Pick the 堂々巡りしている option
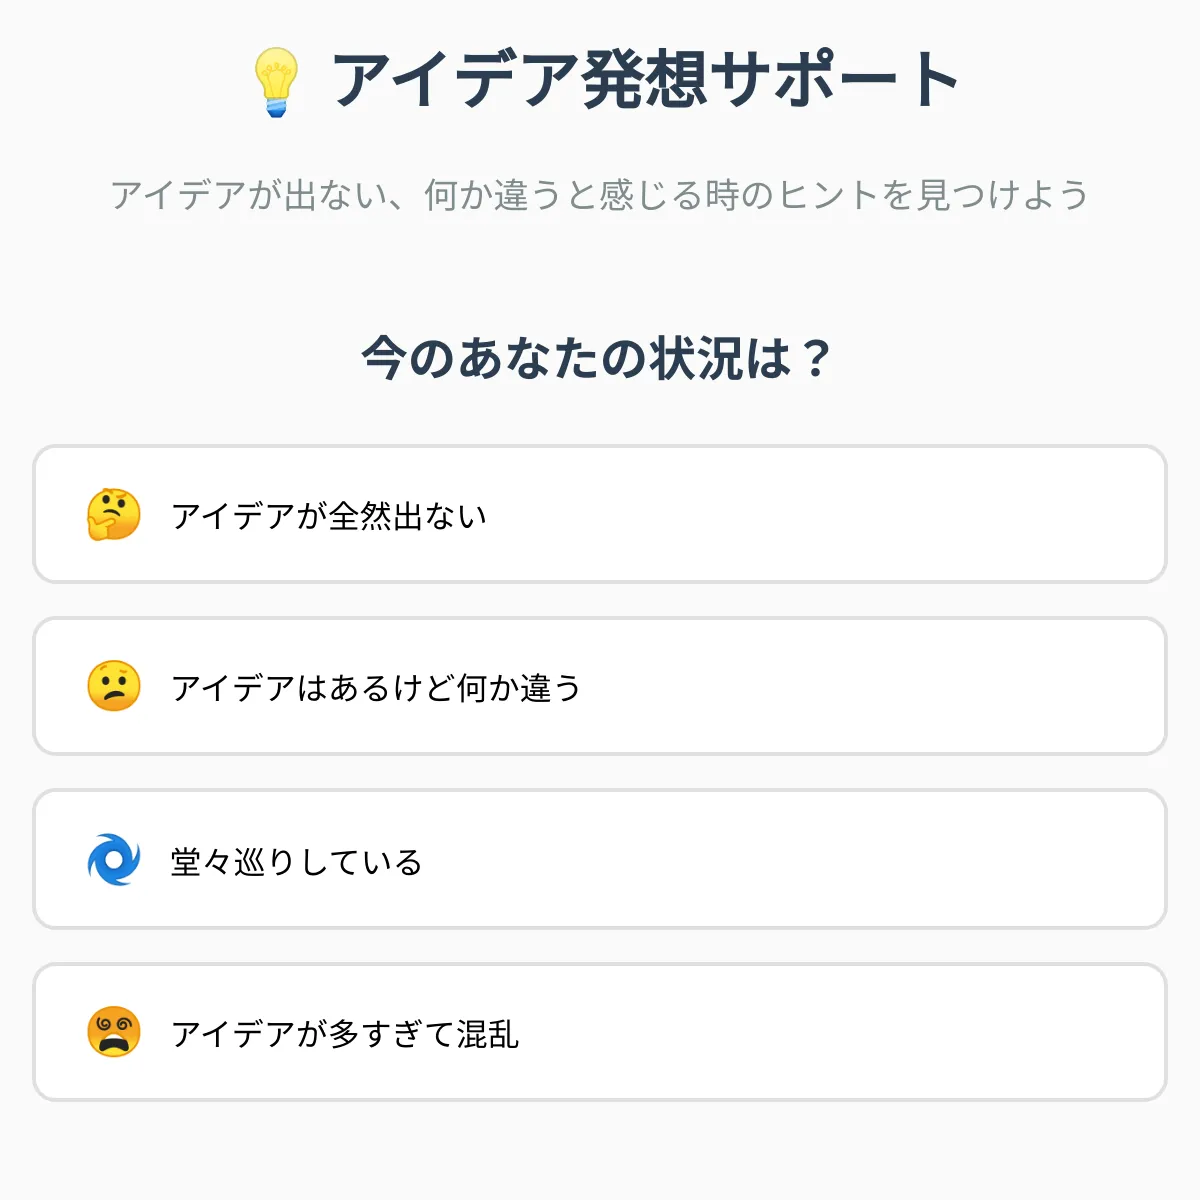Image resolution: width=1200 pixels, height=1200 pixels. 600,859
